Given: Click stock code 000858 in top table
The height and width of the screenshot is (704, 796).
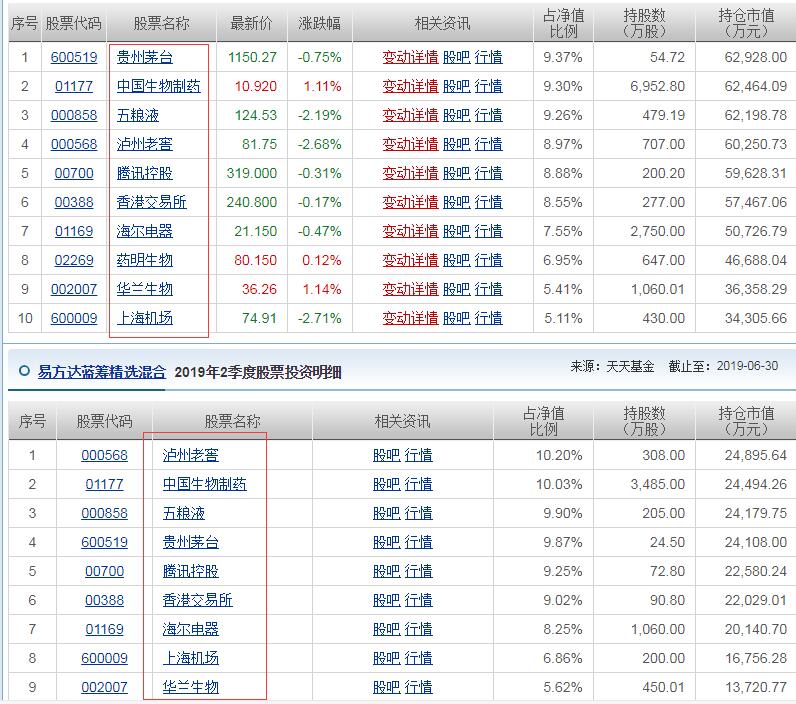Looking at the screenshot, I should (x=74, y=115).
